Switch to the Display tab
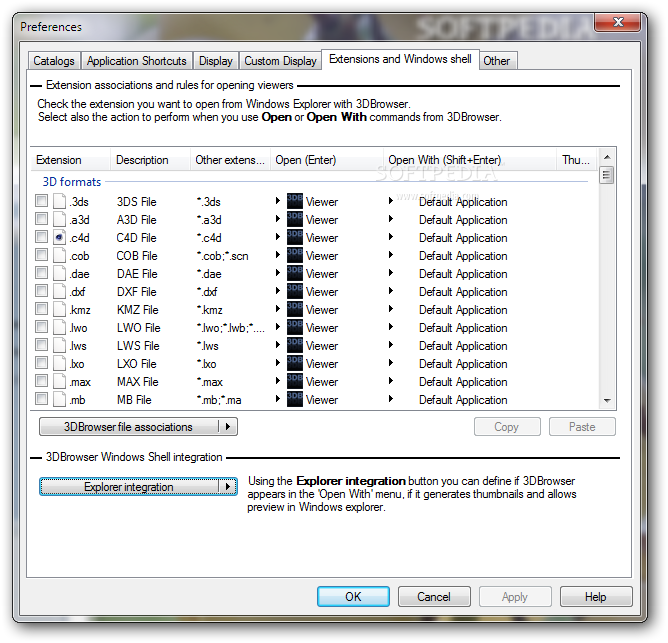Viewport: 668px width, 643px height. [x=216, y=61]
